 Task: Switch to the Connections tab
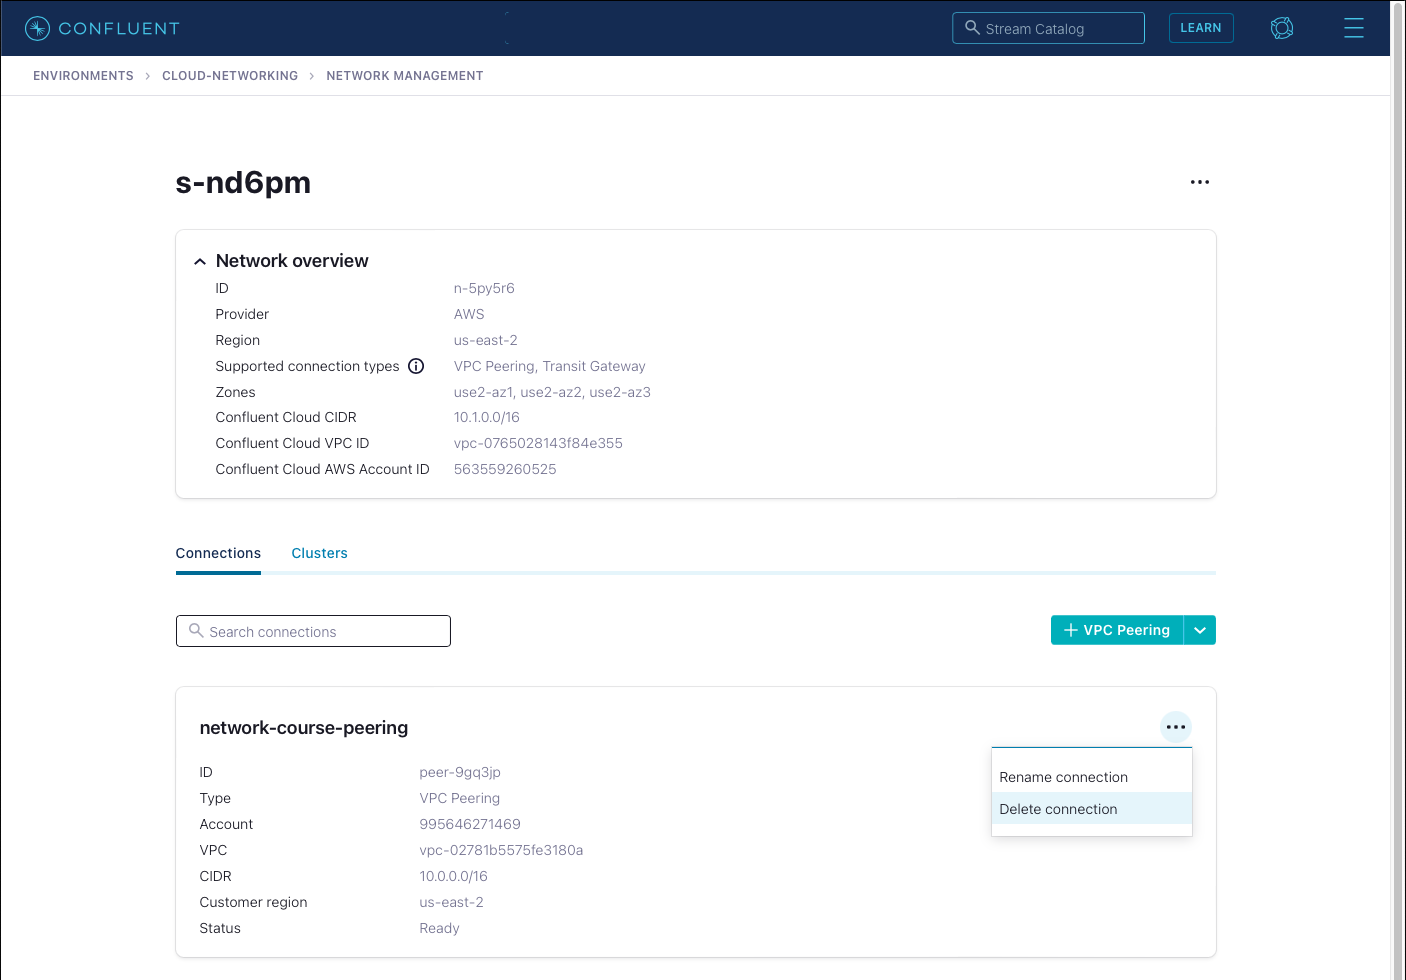point(218,553)
